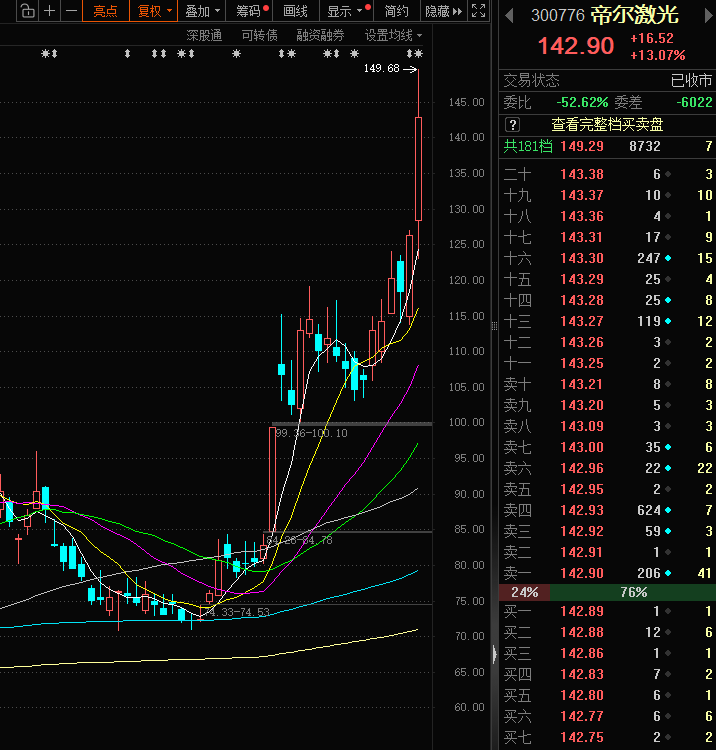Image resolution: width=716 pixels, height=750 pixels.
Task: Click the 买七 bid price 142.75
Action: click(x=582, y=737)
